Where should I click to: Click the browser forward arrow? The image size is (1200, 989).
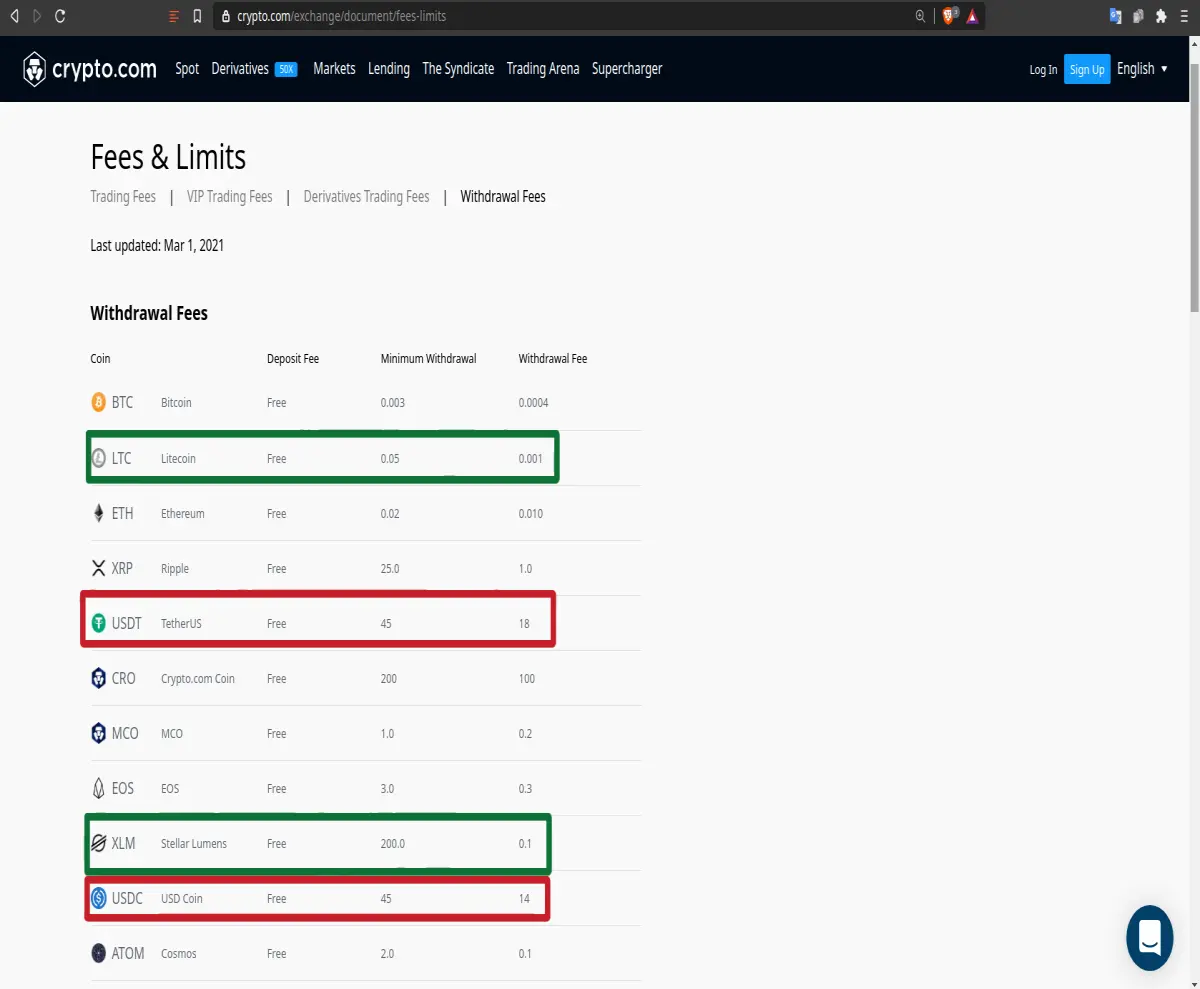[37, 16]
